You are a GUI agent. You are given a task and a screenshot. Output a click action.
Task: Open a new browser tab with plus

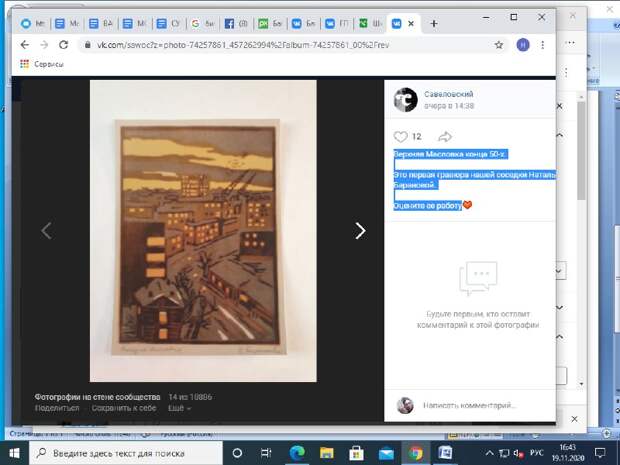pyautogui.click(x=434, y=24)
